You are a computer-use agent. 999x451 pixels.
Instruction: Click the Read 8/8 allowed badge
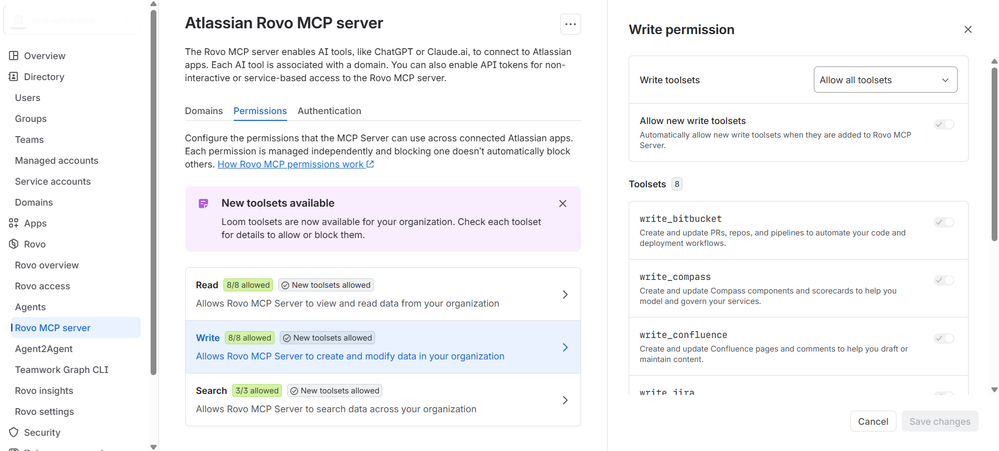click(x=248, y=285)
